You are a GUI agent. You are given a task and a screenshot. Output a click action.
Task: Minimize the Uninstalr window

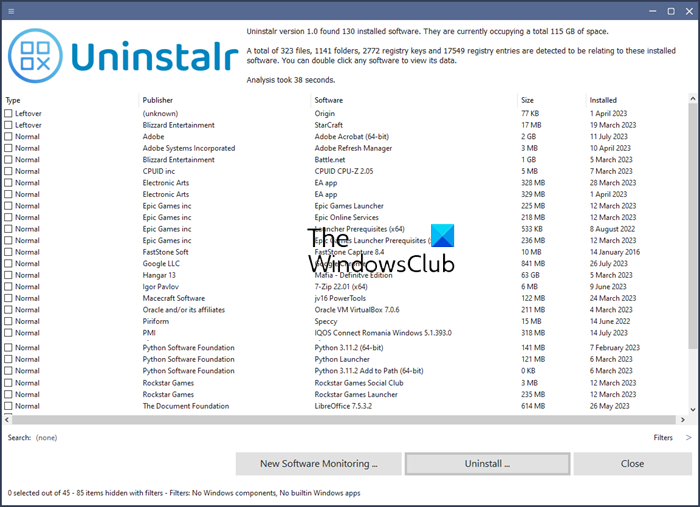click(x=653, y=11)
